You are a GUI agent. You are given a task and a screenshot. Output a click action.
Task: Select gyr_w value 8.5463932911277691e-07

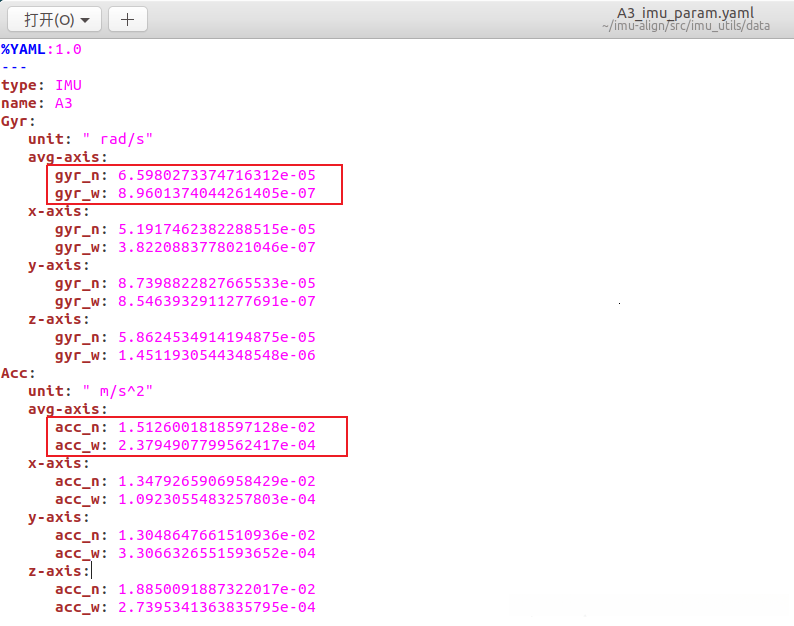click(217, 301)
